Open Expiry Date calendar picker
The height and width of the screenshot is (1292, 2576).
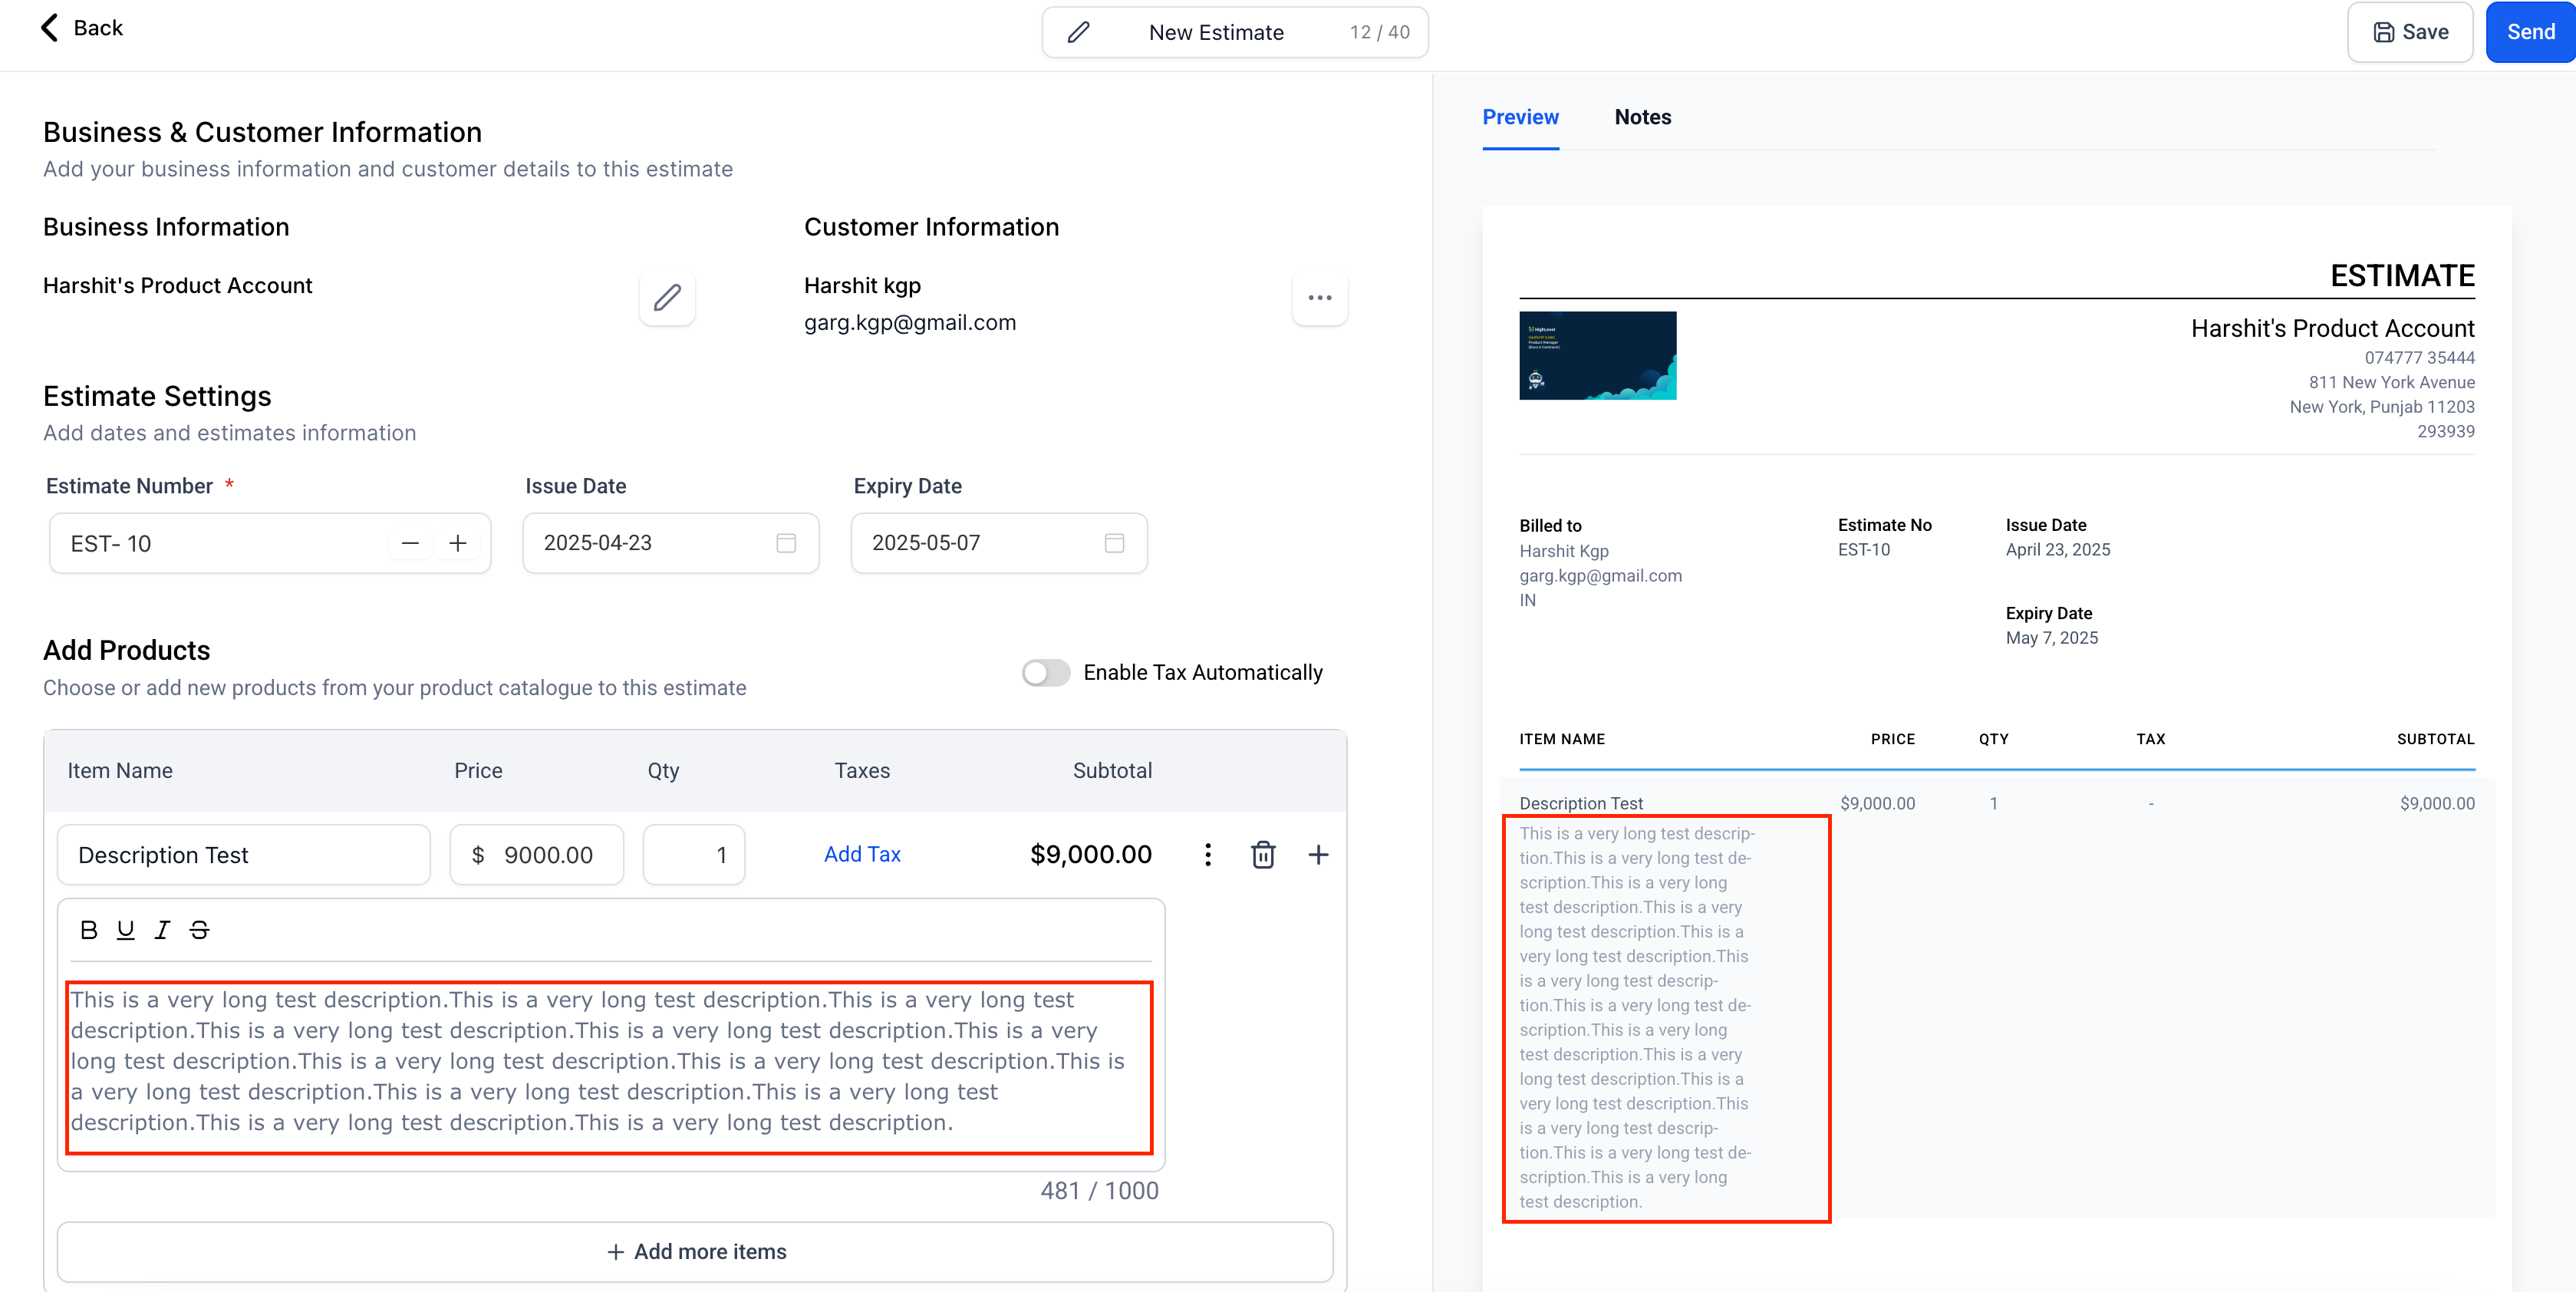point(1114,543)
